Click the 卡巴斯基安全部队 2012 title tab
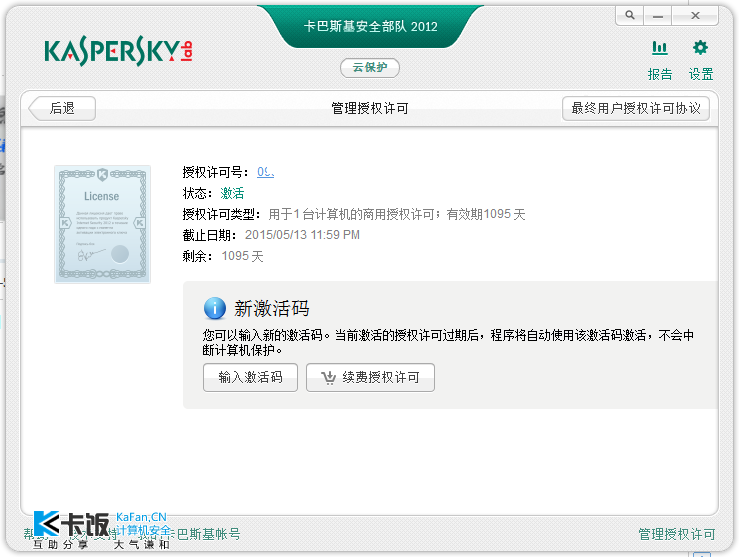This screenshot has width=739, height=557. tap(370, 26)
